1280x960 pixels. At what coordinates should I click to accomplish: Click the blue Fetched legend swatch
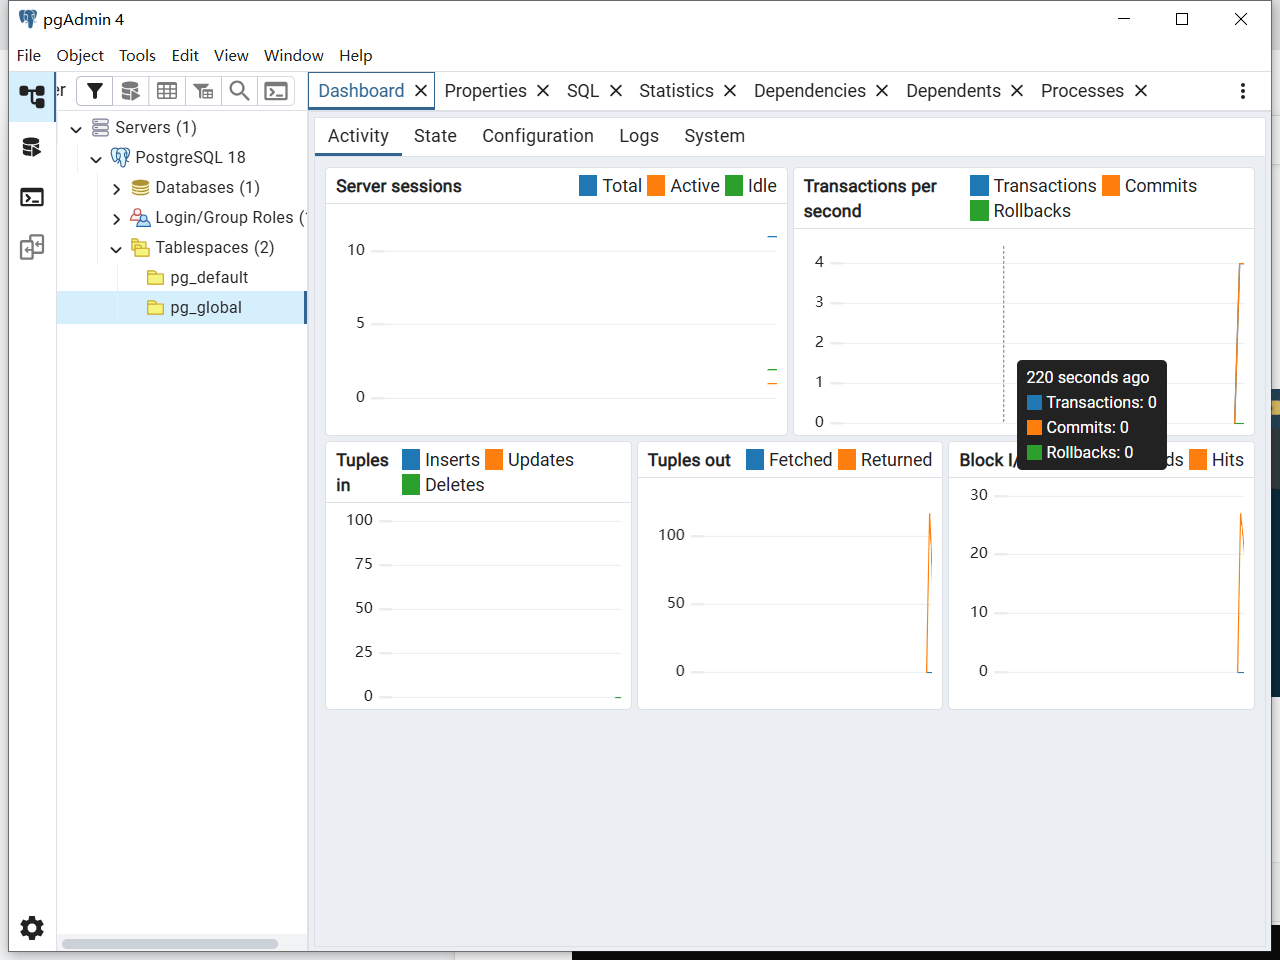[755, 460]
